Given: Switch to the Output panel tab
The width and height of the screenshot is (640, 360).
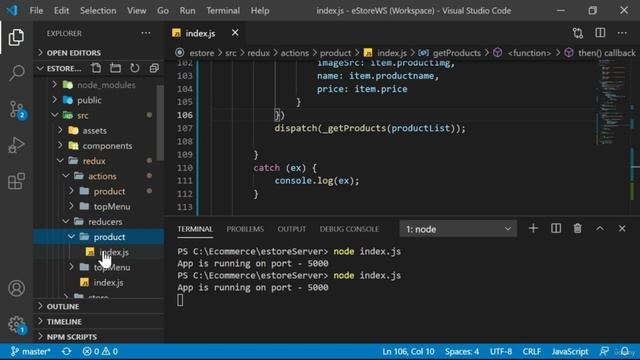Looking at the screenshot, I should click(x=291, y=229).
